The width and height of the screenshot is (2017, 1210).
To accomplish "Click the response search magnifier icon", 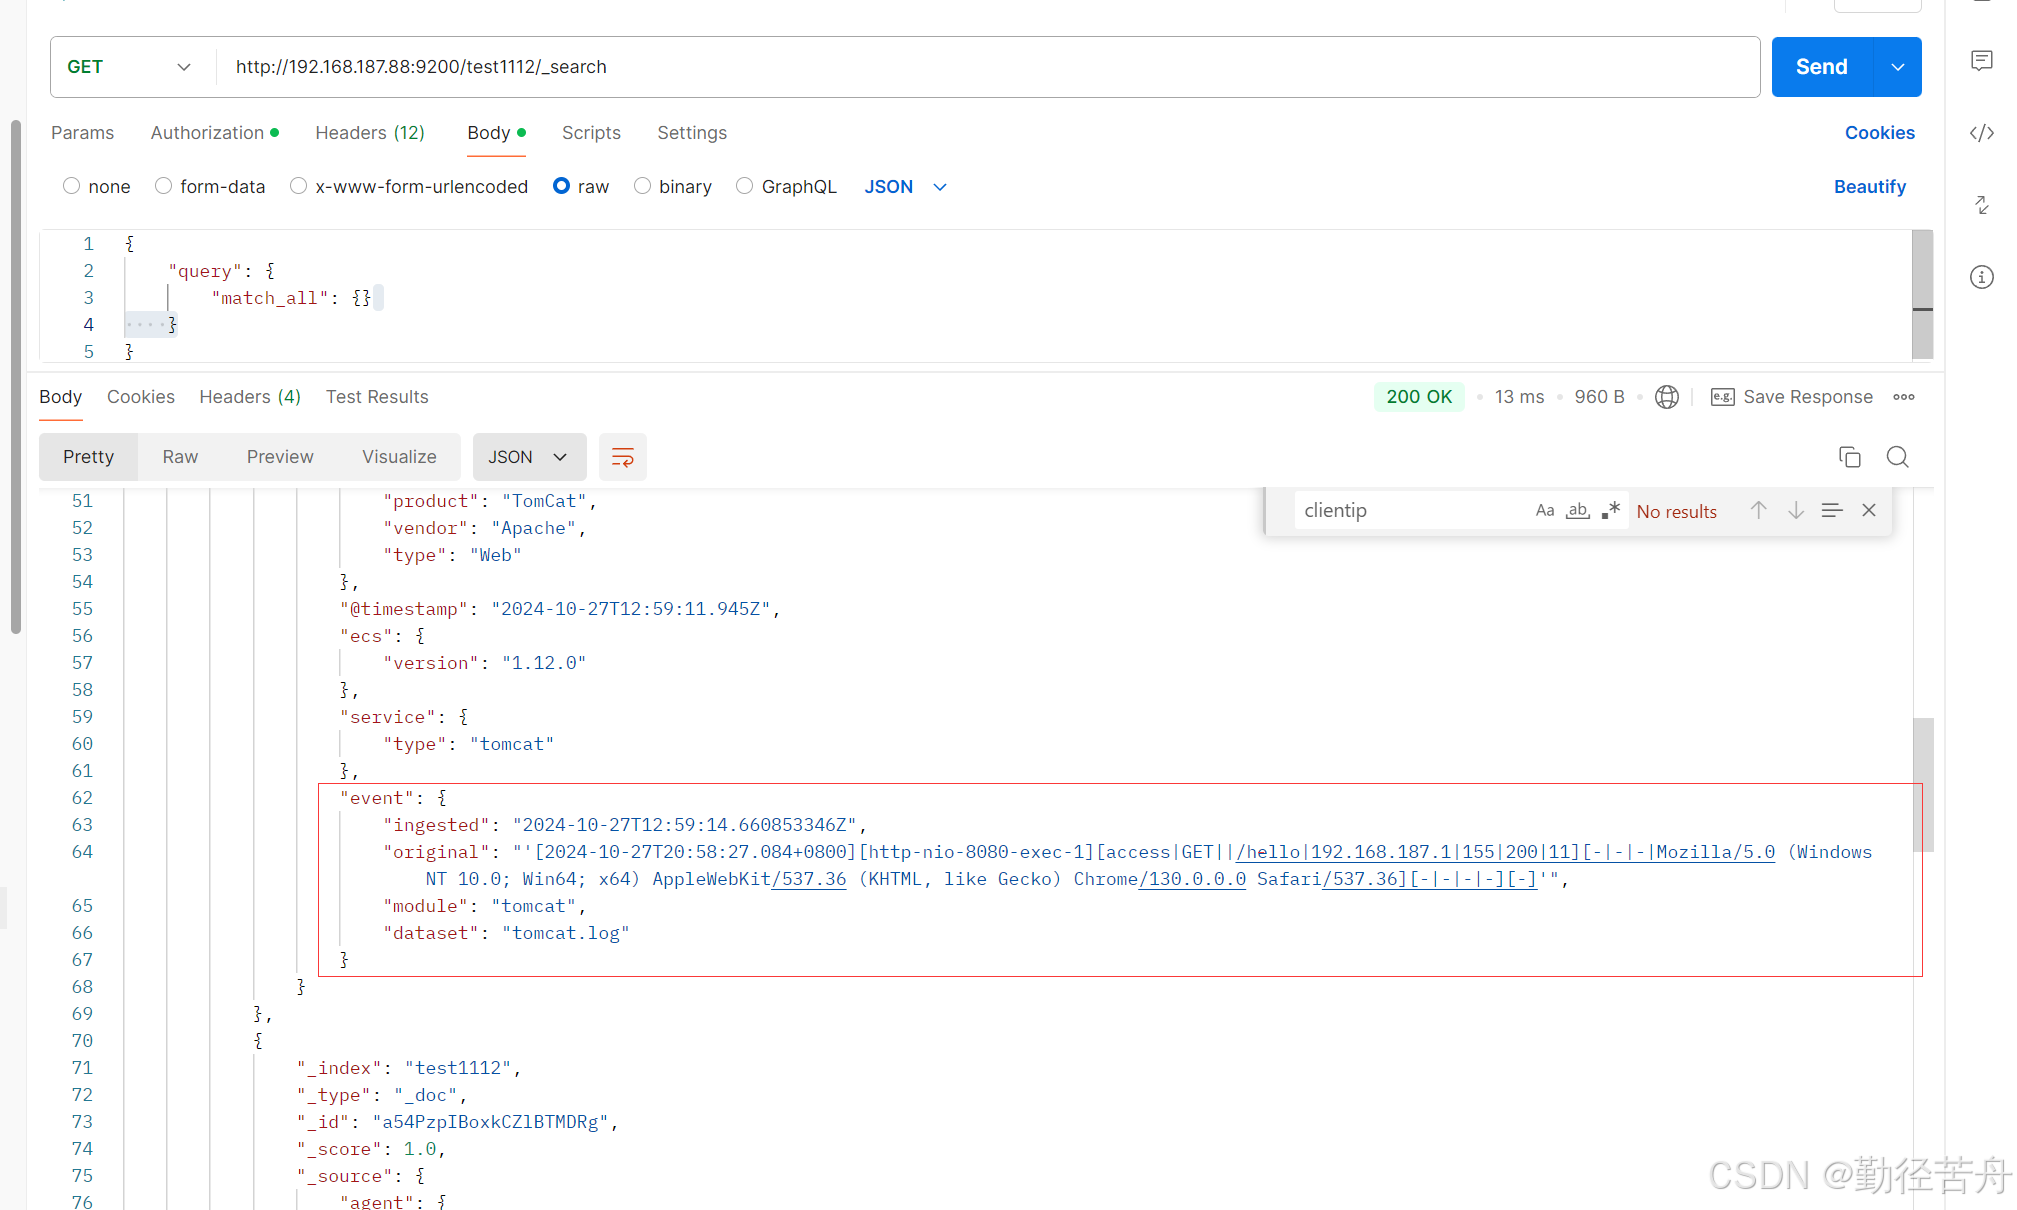I will (x=1897, y=457).
